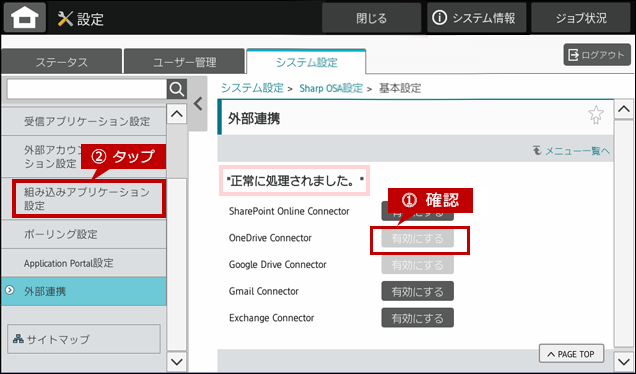Click OneDrive Connector 有効にする button

[417, 239]
